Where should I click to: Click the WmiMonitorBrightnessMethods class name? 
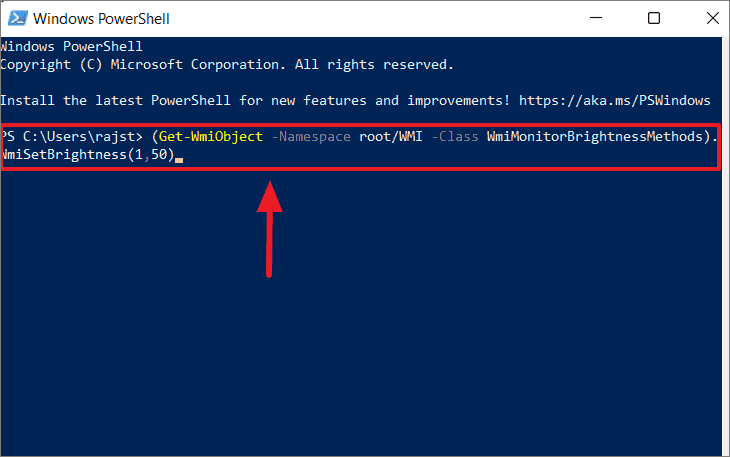coord(595,136)
